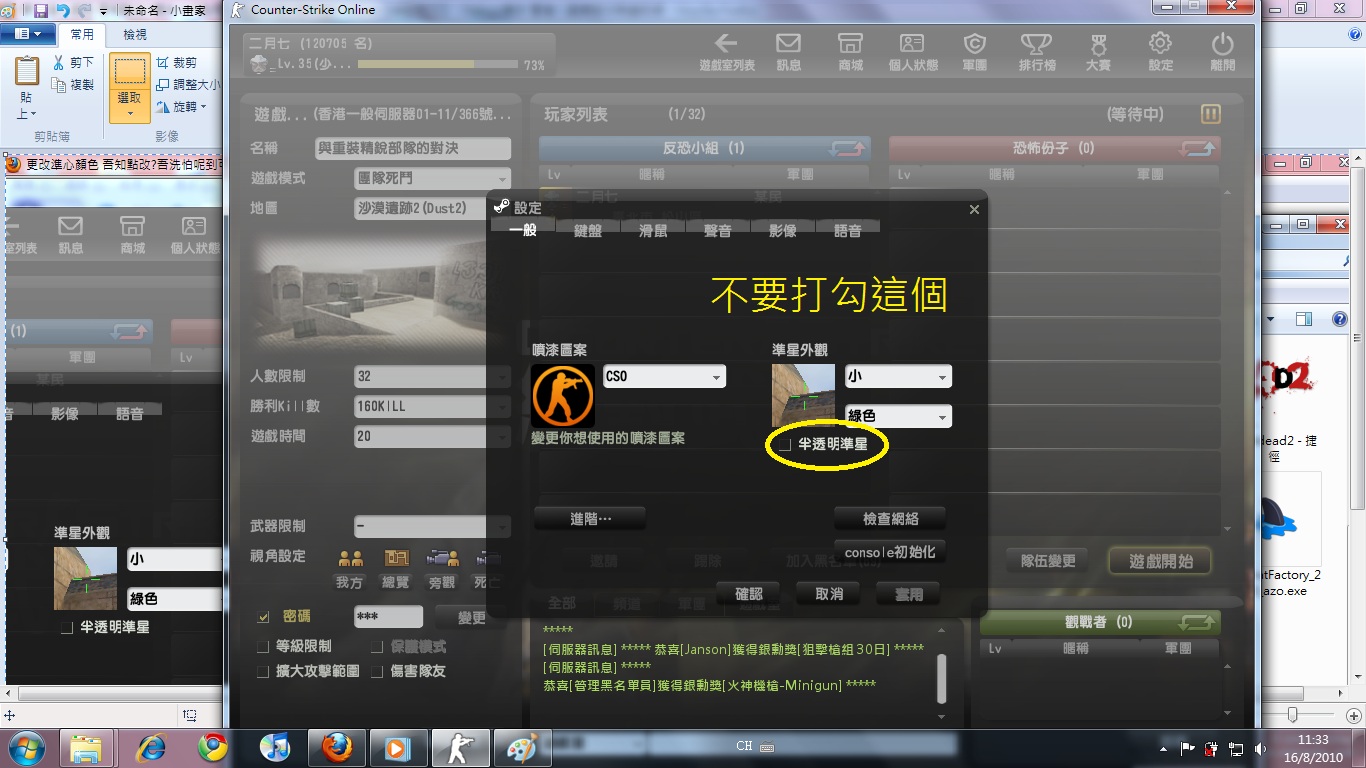Go back using 遊戲室列表 arrow icon
Screen dimensions: 1366x768
click(726, 45)
